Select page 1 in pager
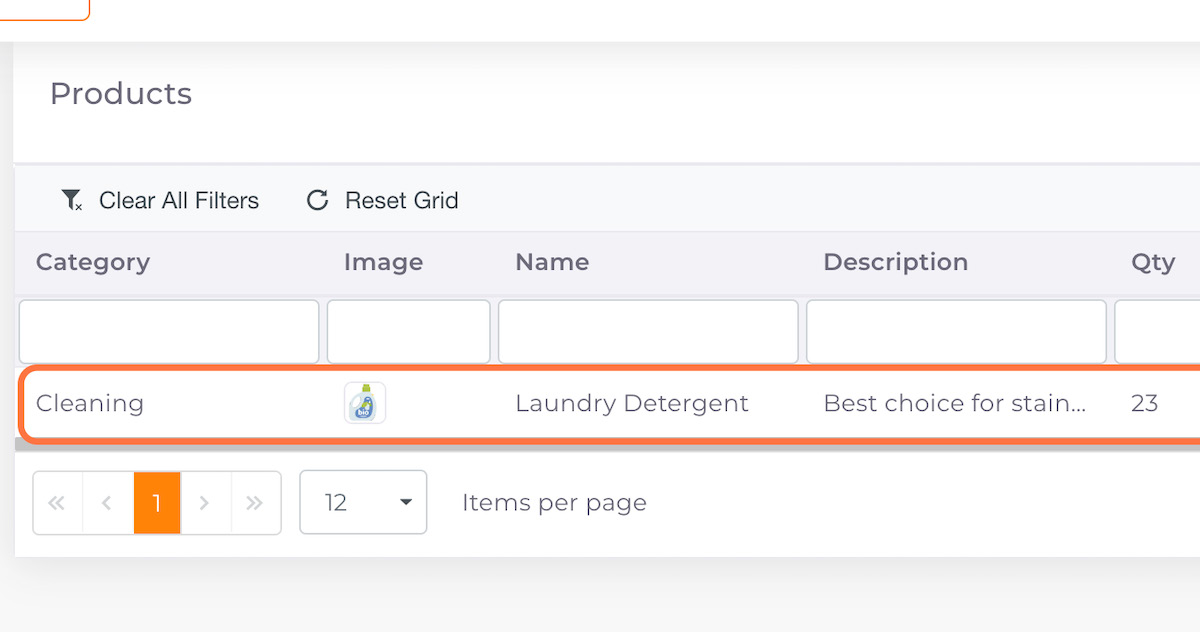 click(157, 502)
